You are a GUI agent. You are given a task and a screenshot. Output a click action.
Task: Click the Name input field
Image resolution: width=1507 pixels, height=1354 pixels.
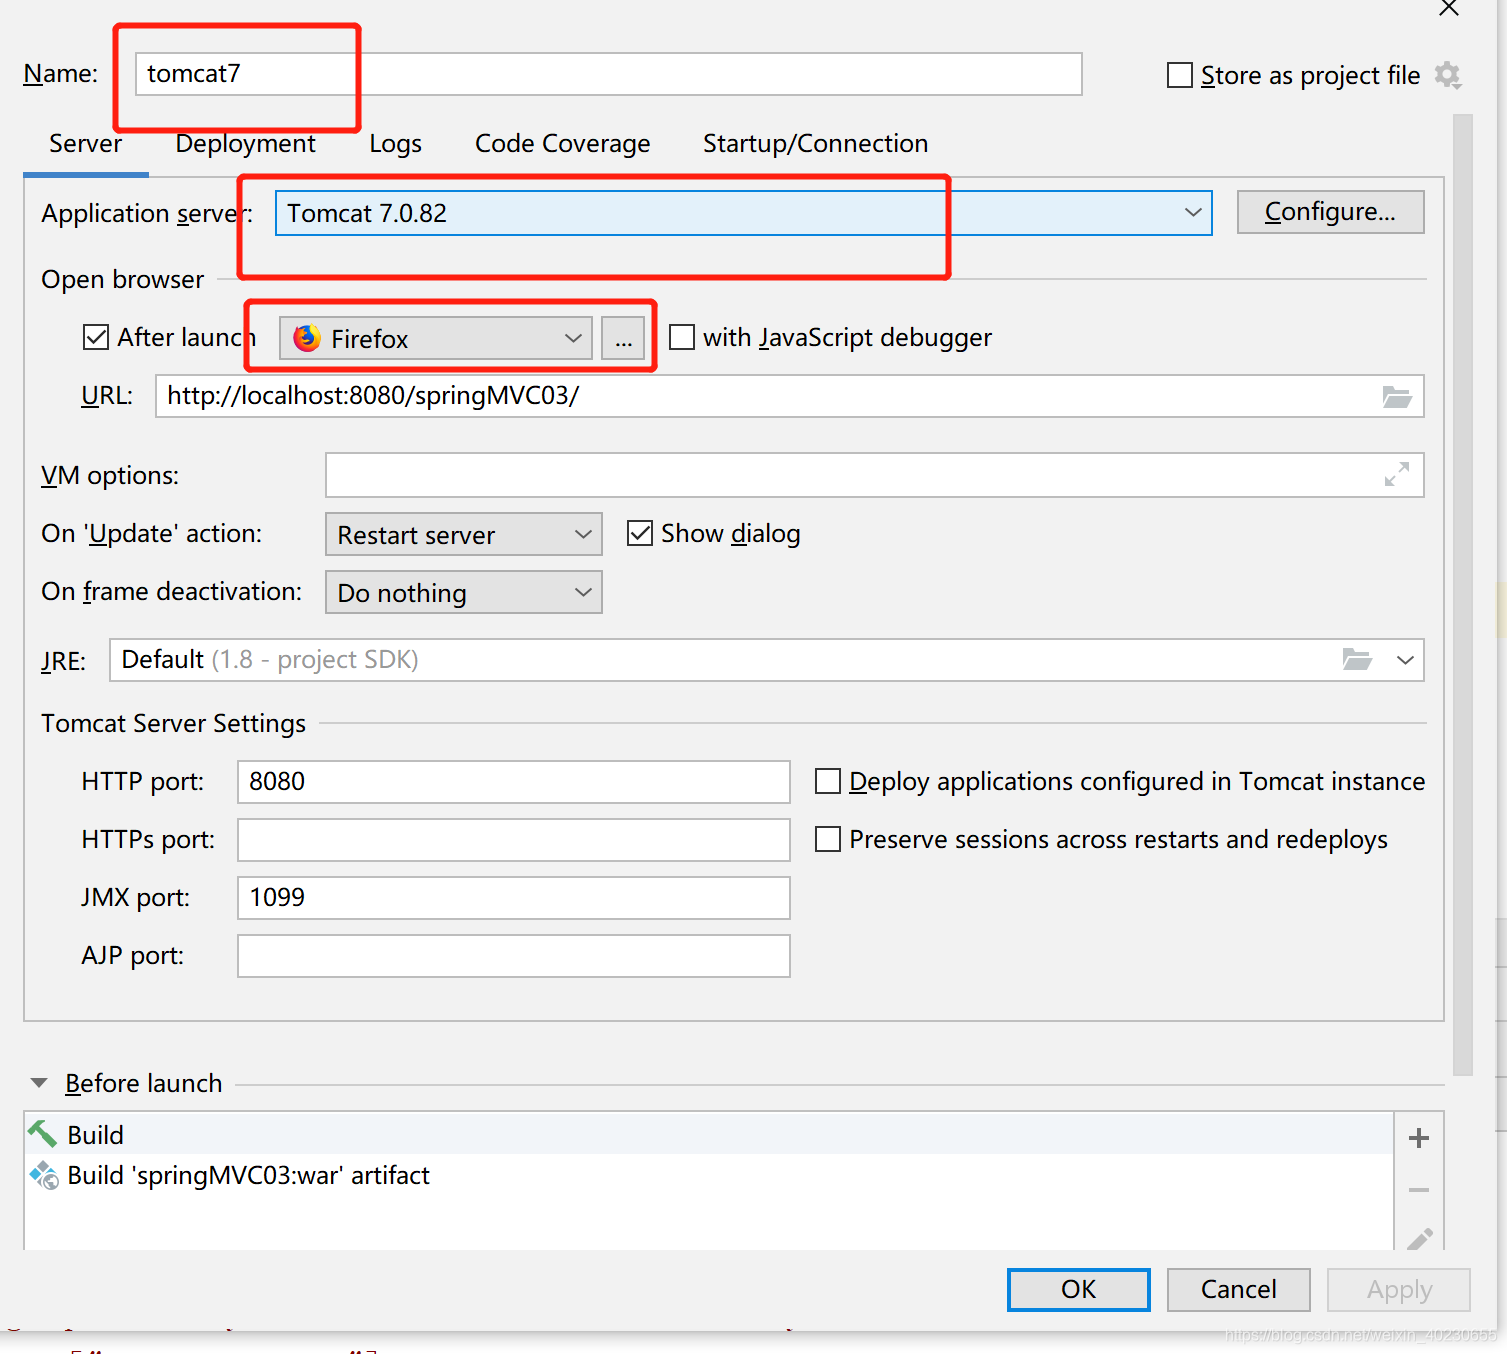608,74
